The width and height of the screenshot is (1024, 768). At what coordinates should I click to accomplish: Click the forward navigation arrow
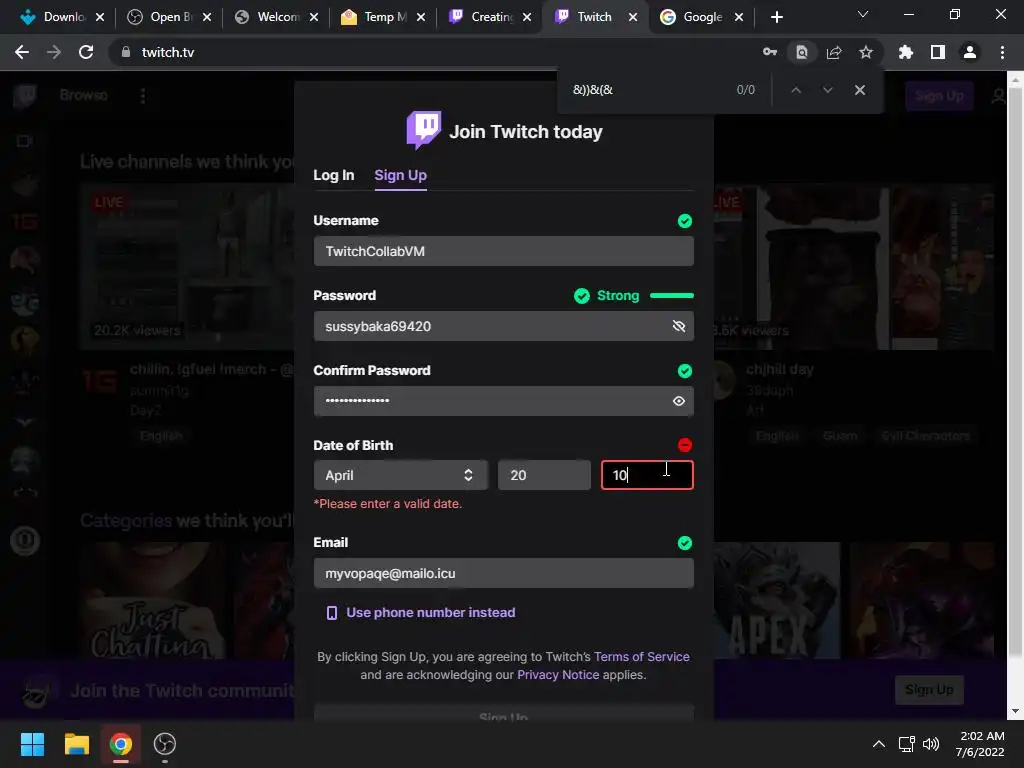coord(54,52)
